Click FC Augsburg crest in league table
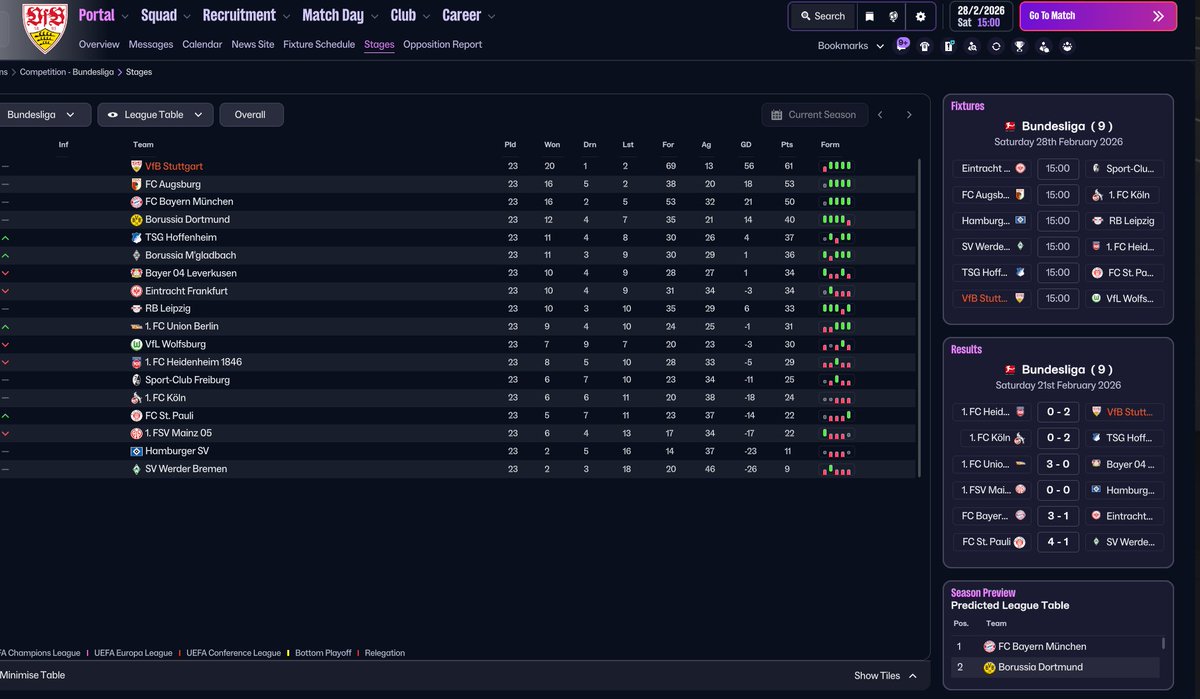The height and width of the screenshot is (699, 1200). [x=137, y=184]
